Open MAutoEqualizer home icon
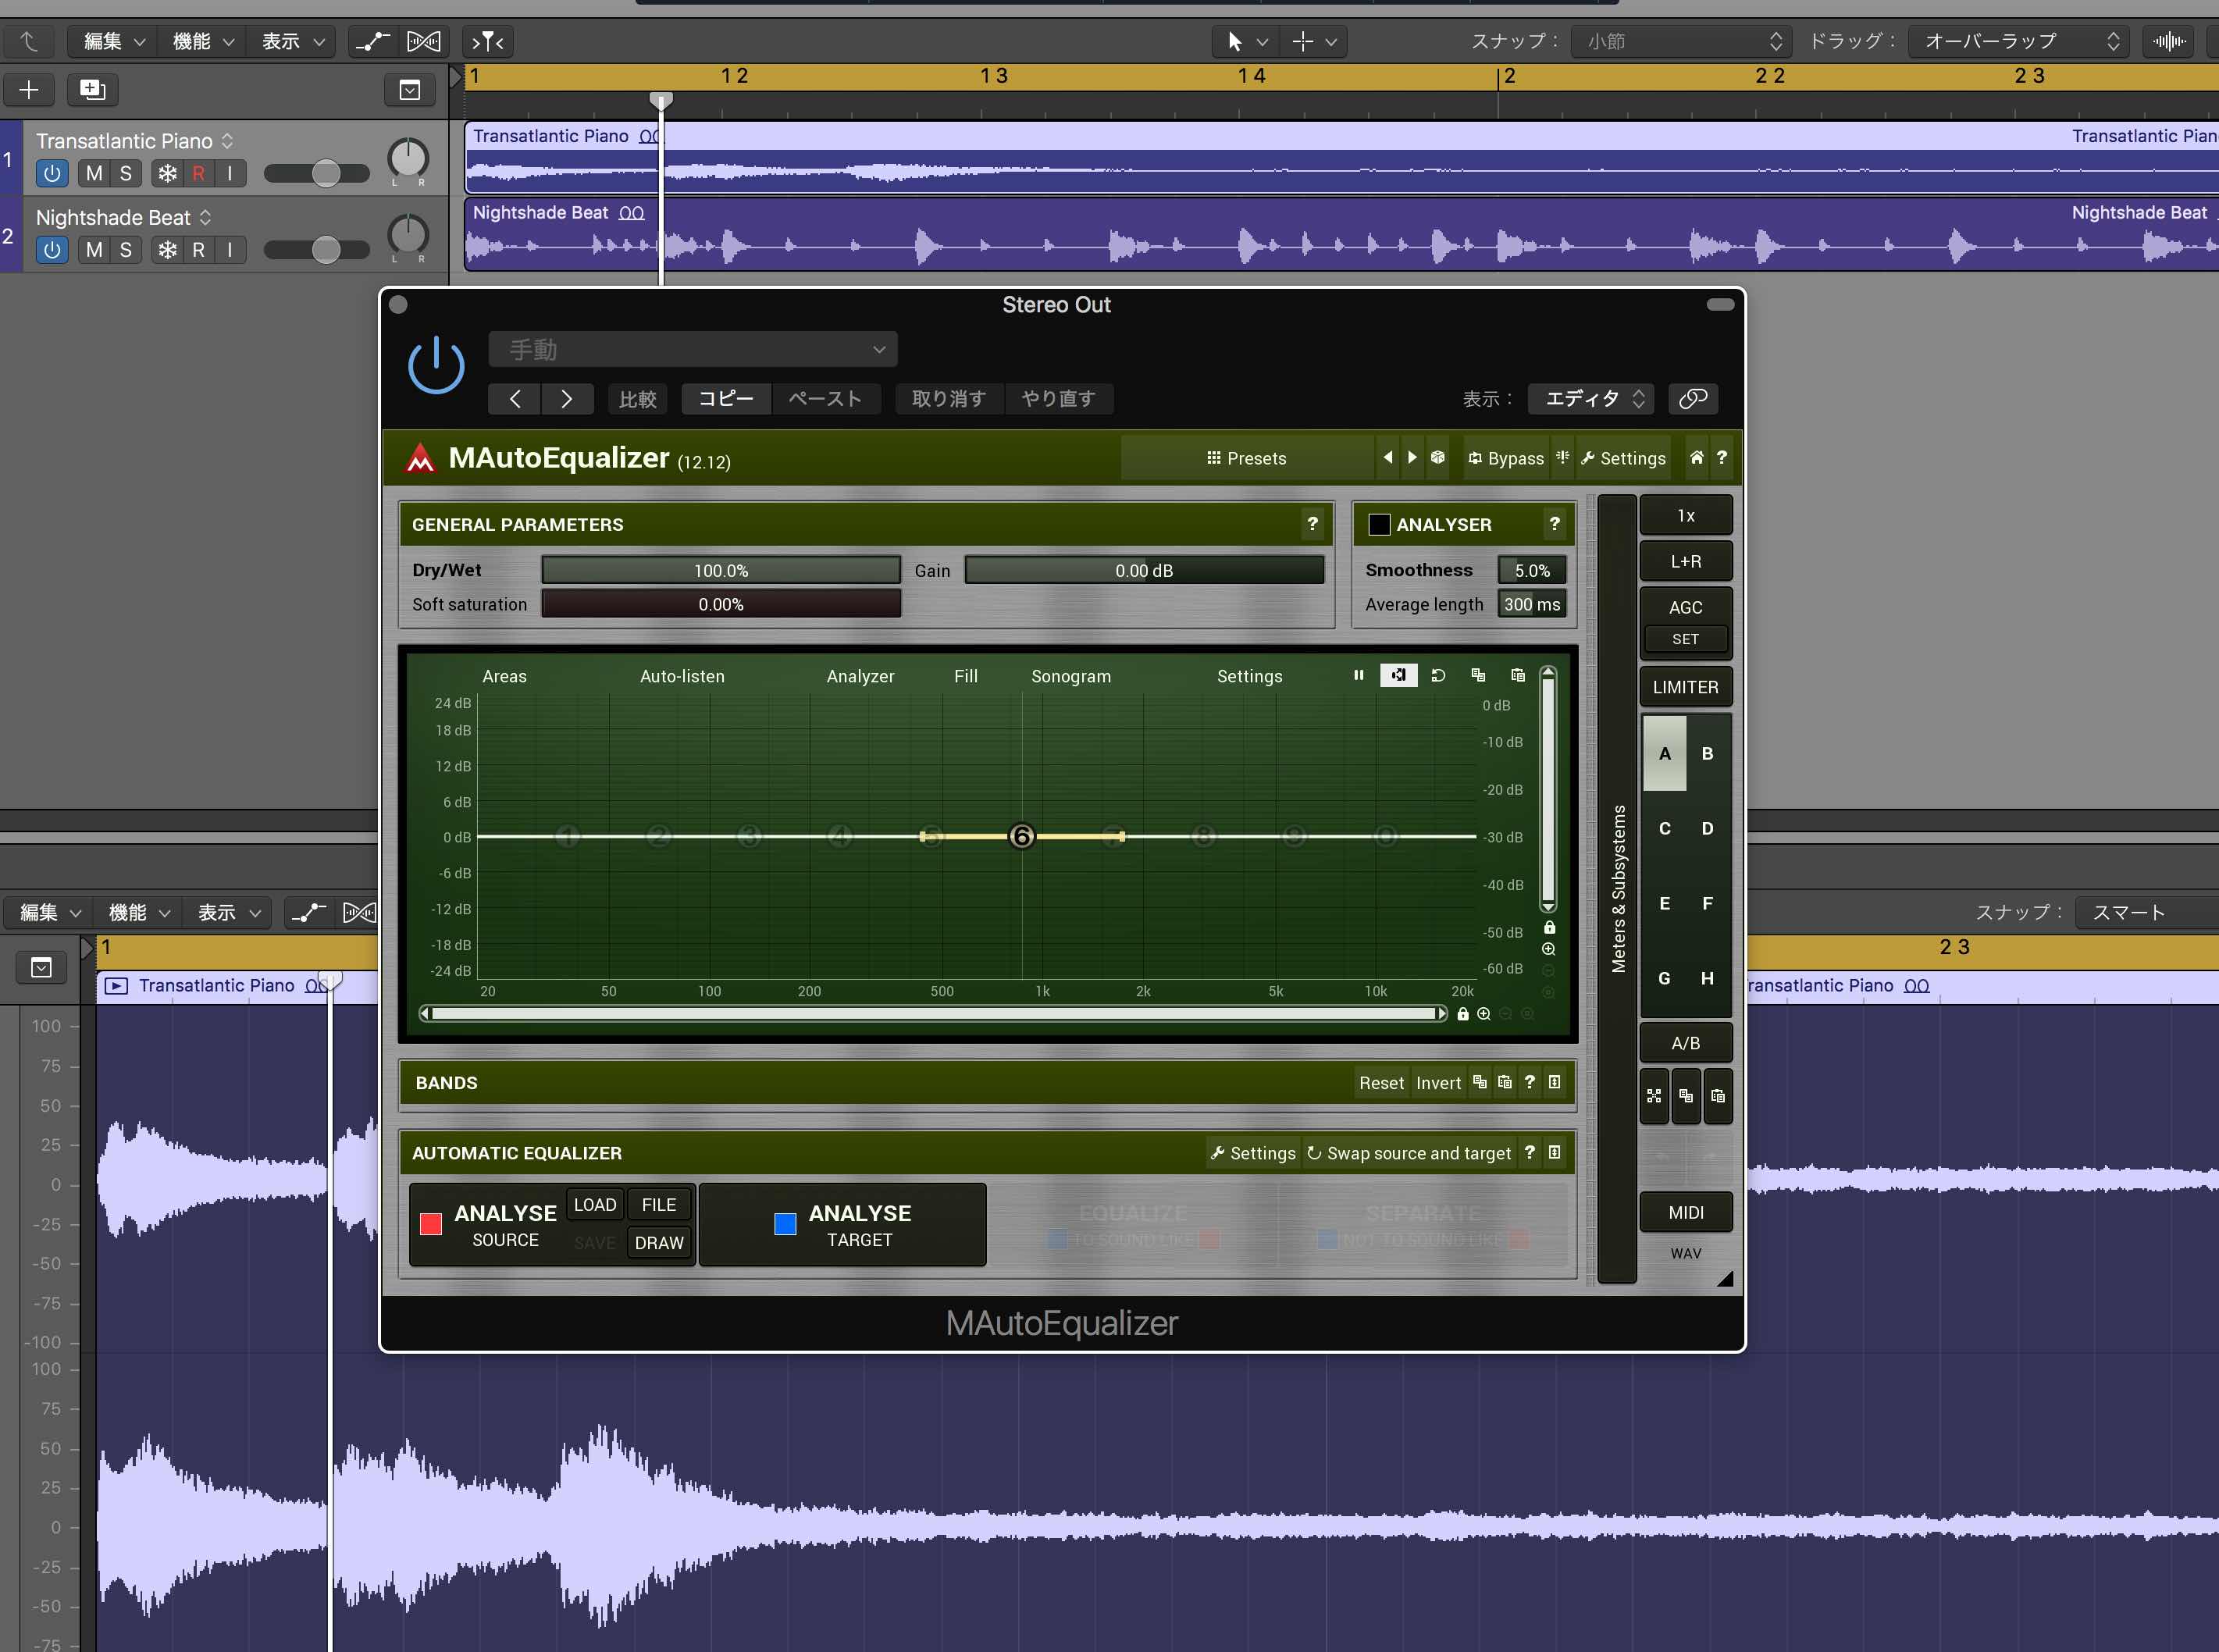 click(1696, 457)
